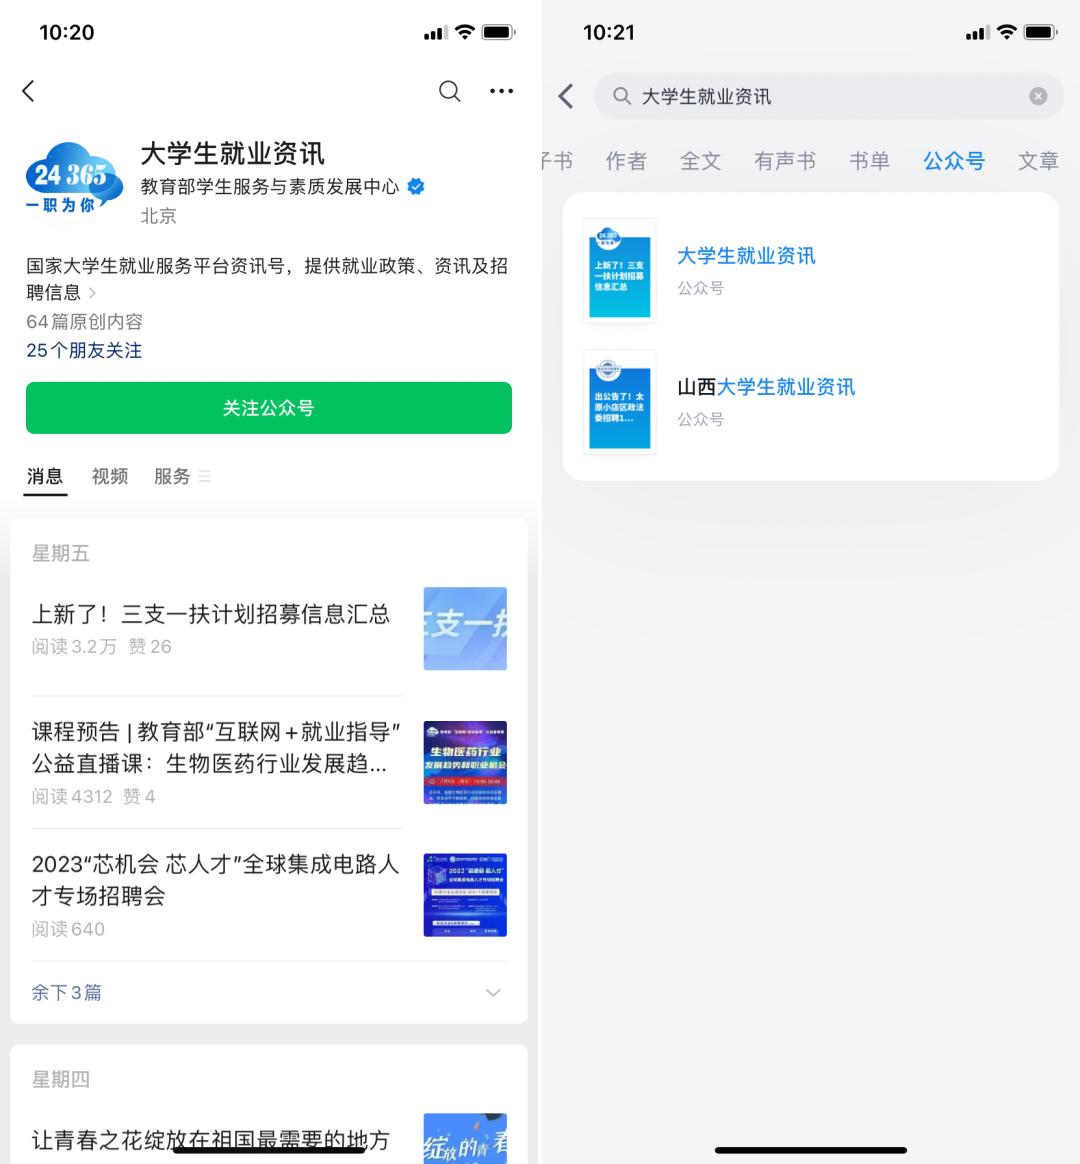This screenshot has width=1080, height=1164.
Task: Select the 有声书 search filter tab
Action: [785, 160]
